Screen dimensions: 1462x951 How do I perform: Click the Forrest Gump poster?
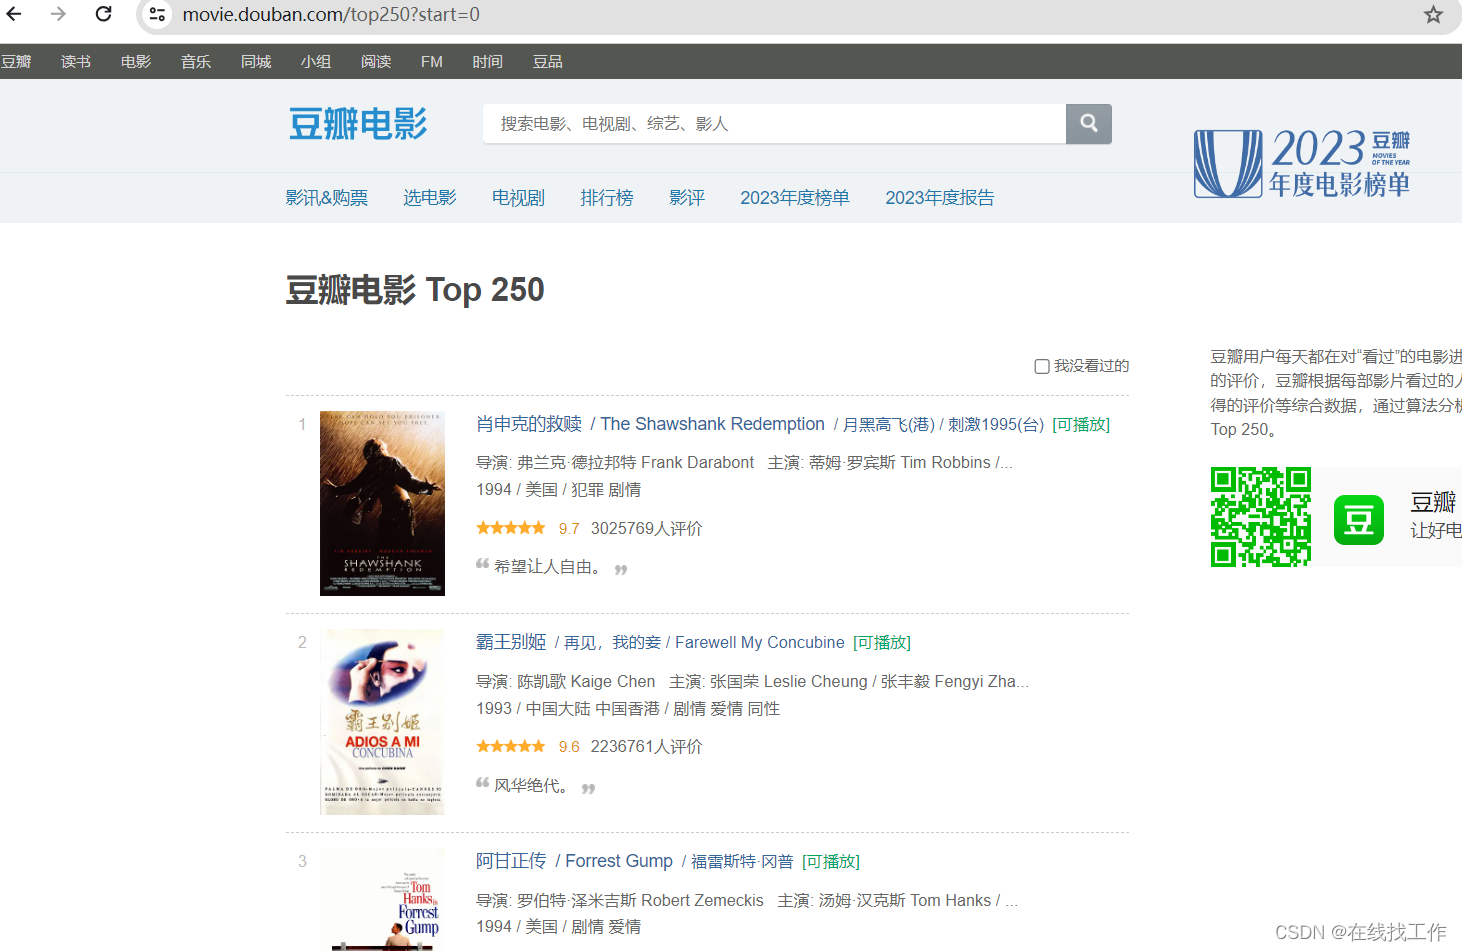[382, 900]
